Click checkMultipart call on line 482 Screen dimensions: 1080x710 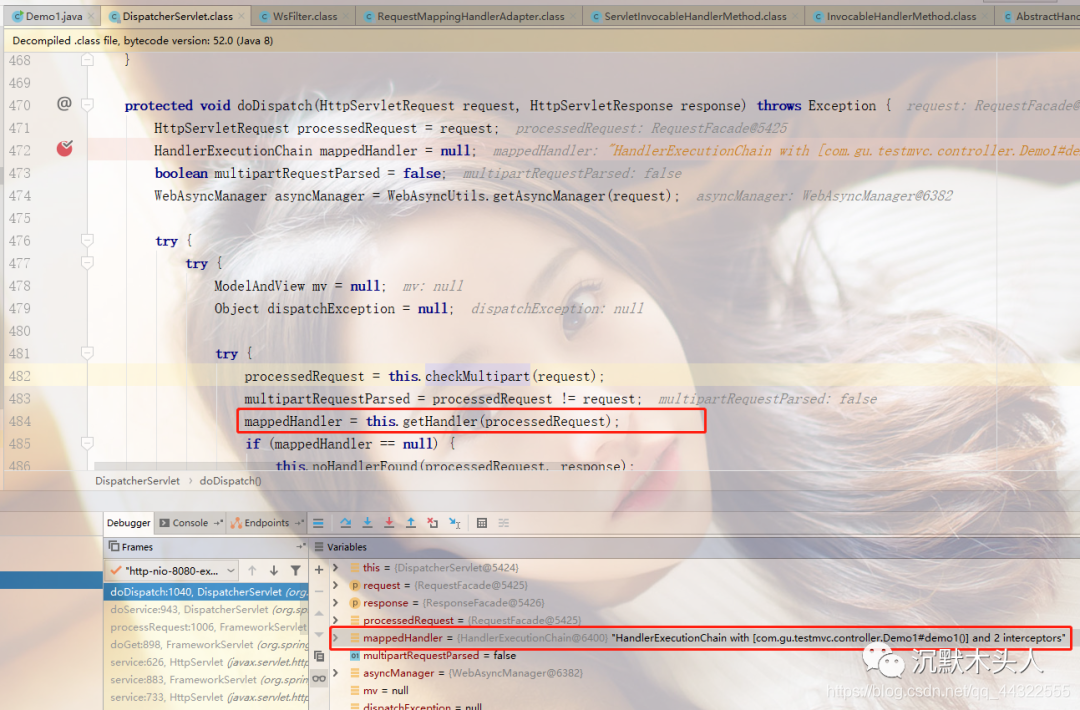click(477, 376)
